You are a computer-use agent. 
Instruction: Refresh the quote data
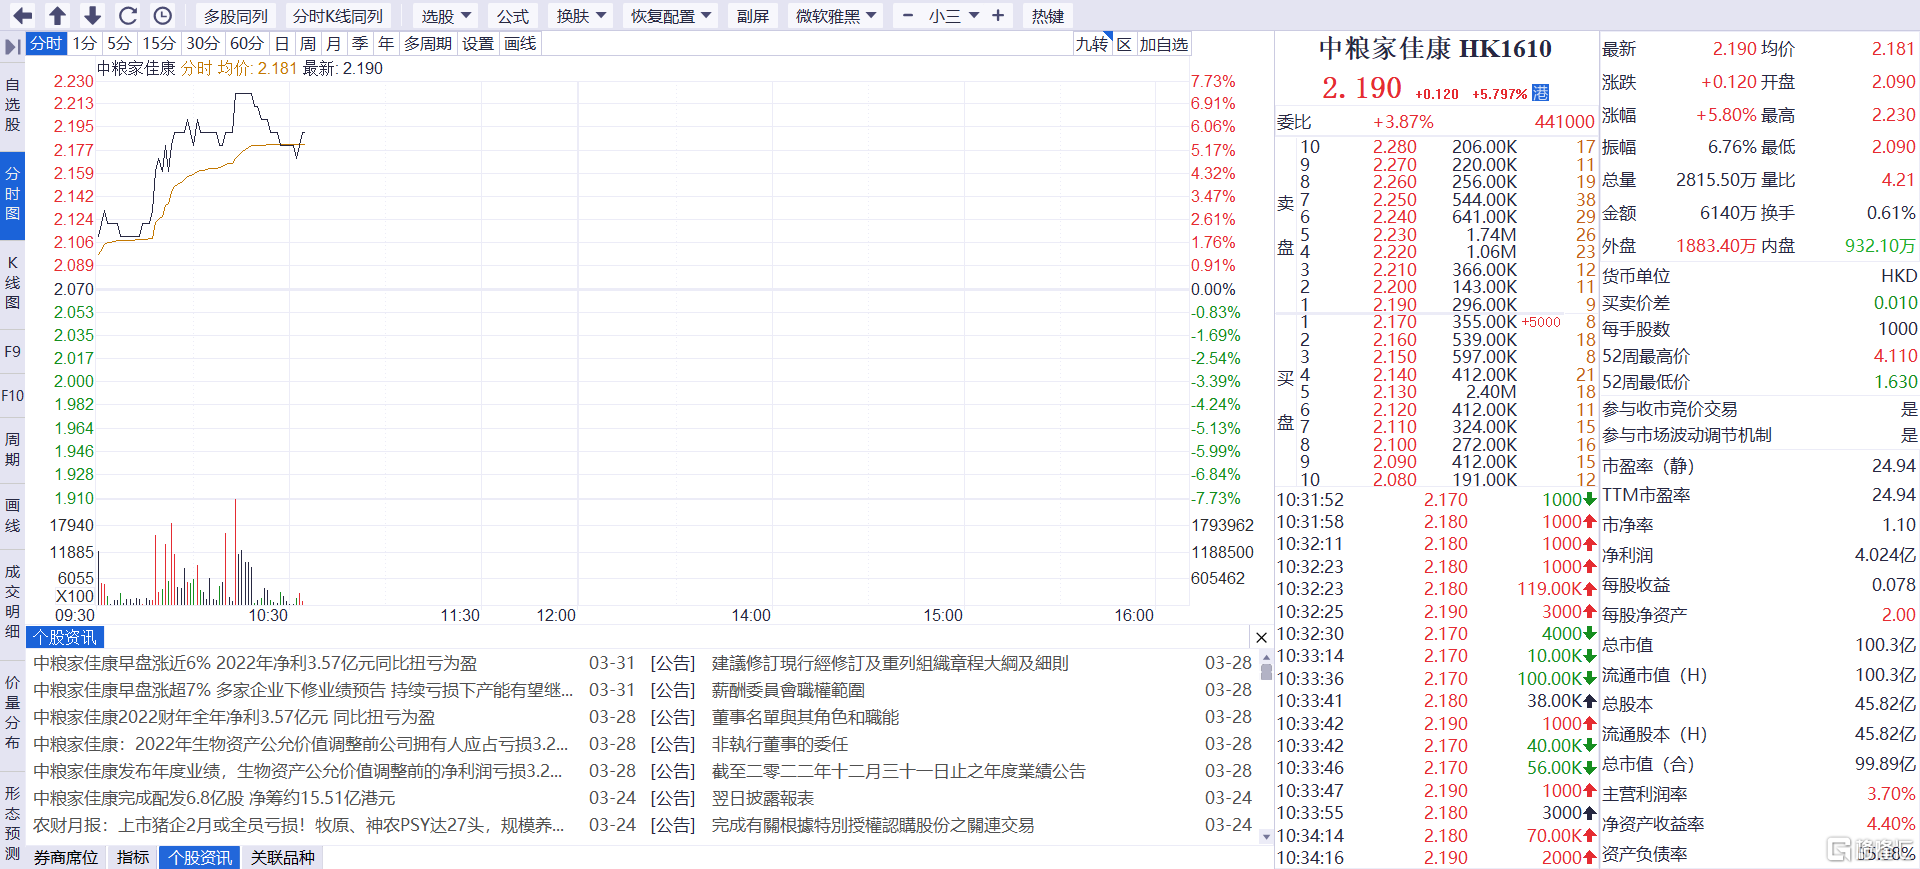[127, 16]
